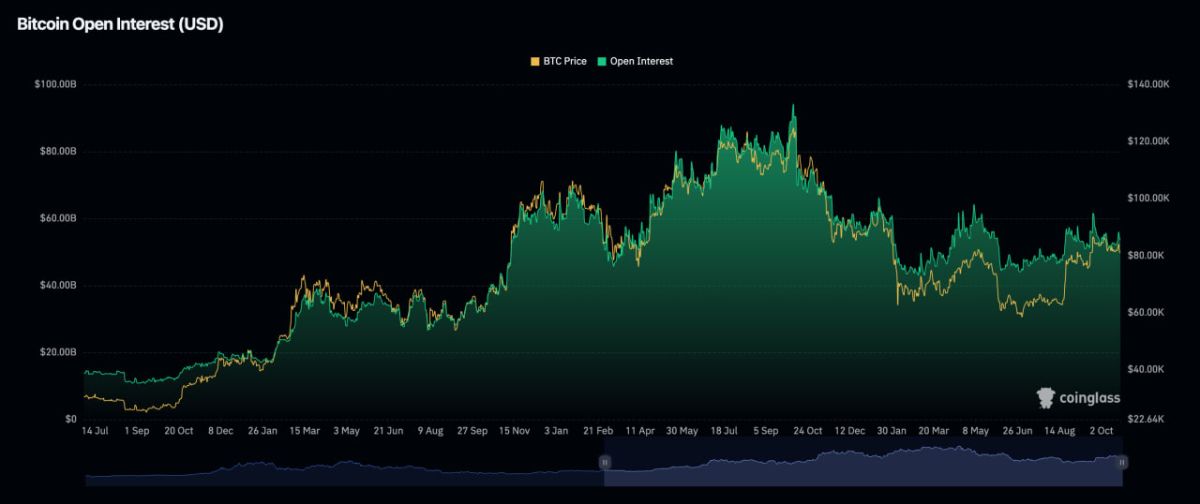Click the 3 May date label
Viewport: 1200px width, 504px height.
(x=345, y=430)
